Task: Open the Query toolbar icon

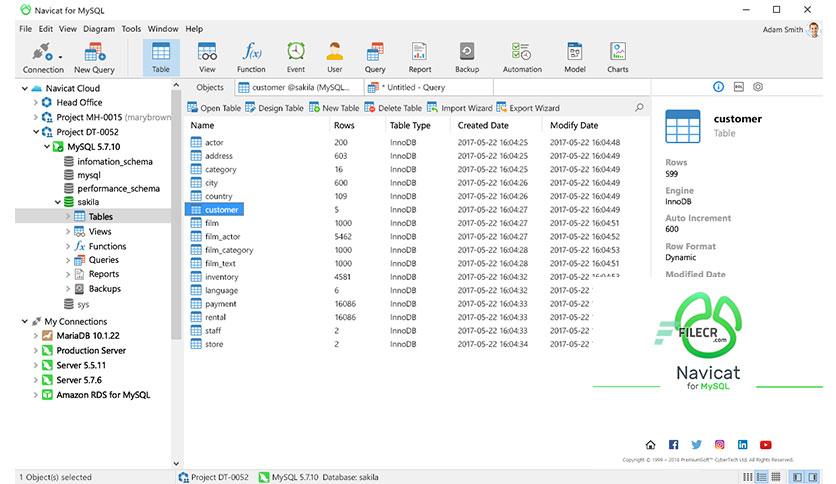Action: 375,58
